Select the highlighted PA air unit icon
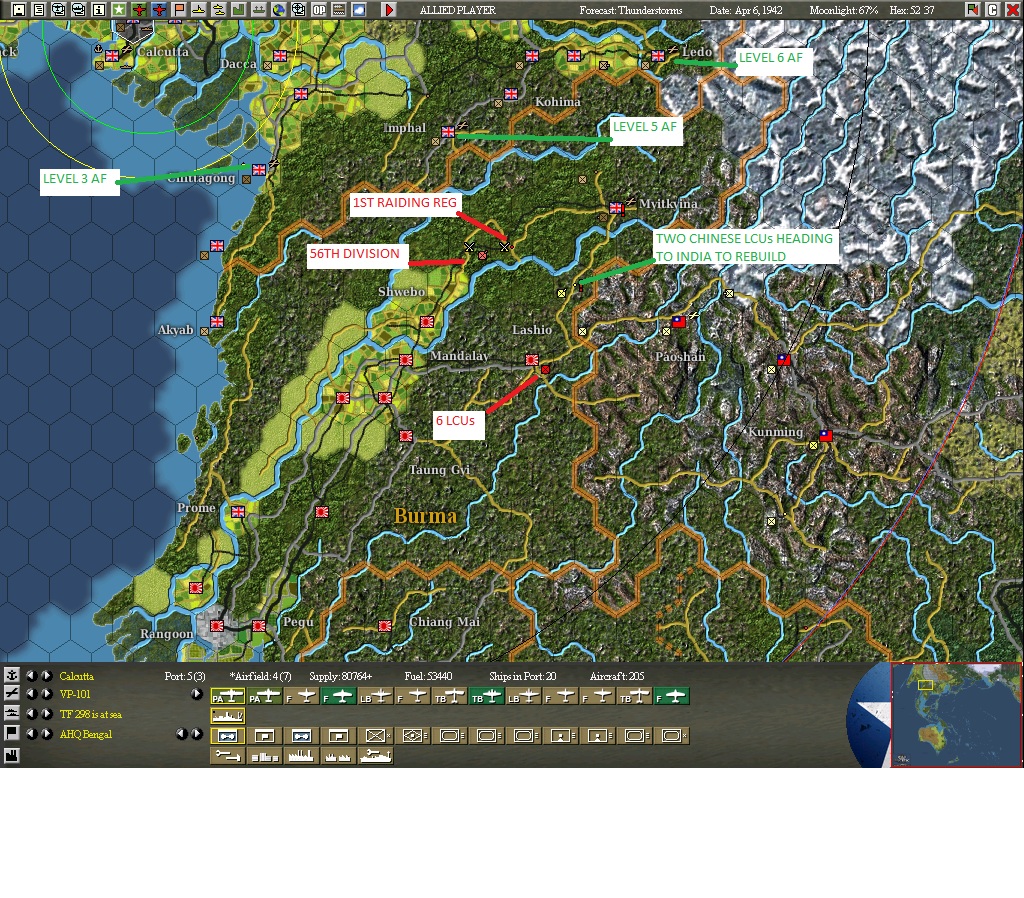 tap(228, 697)
